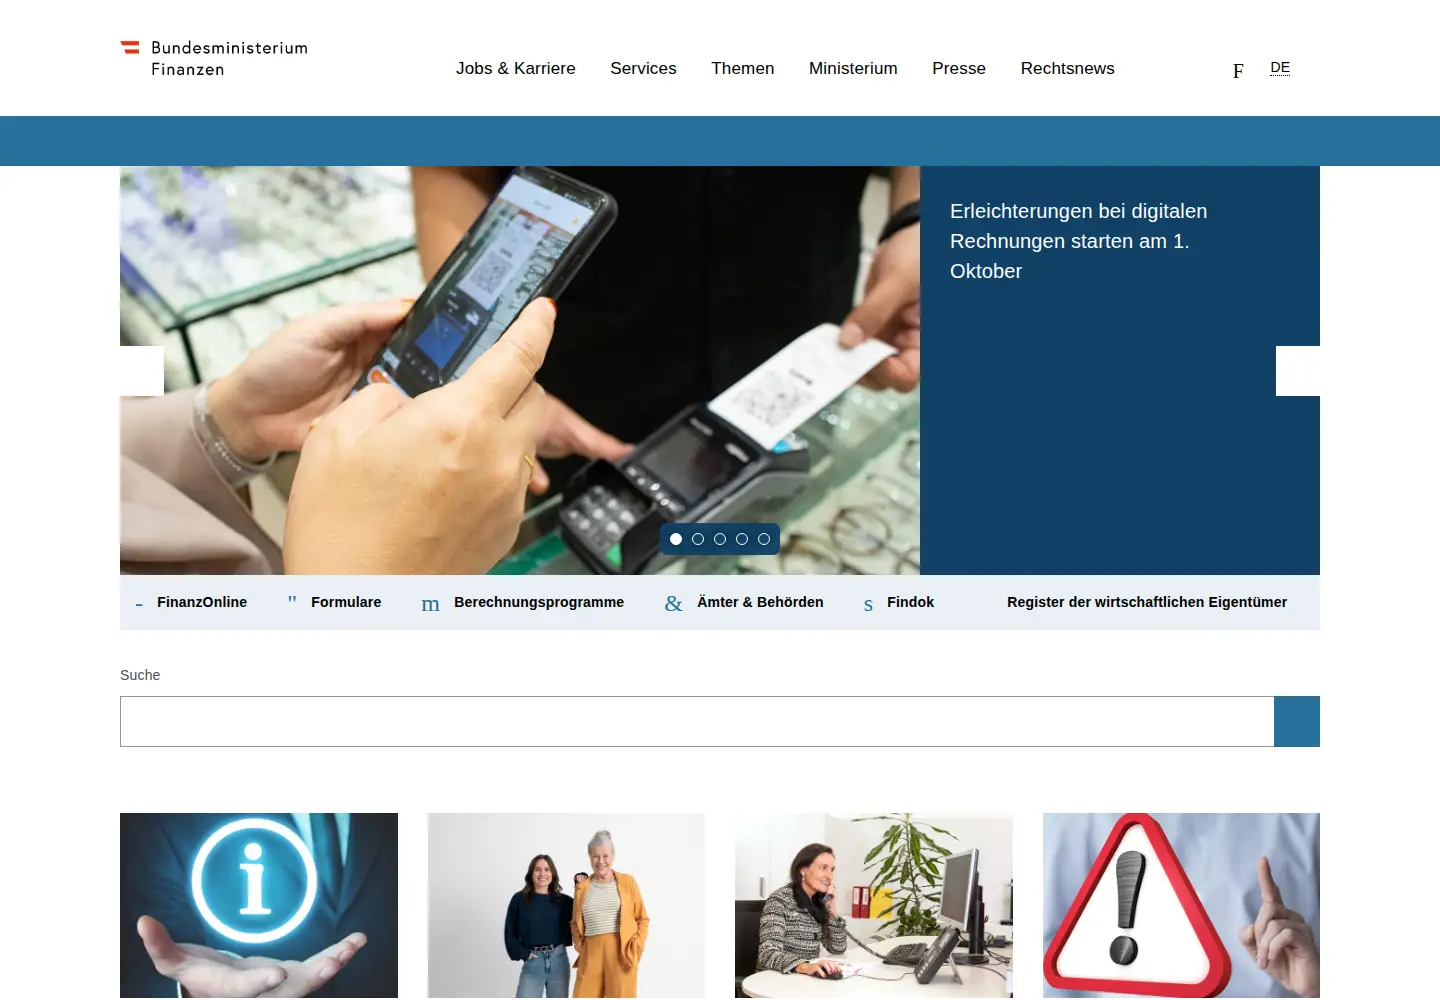Open the two women thumbnail card
Screen dimensions: 1440x1000
566,905
